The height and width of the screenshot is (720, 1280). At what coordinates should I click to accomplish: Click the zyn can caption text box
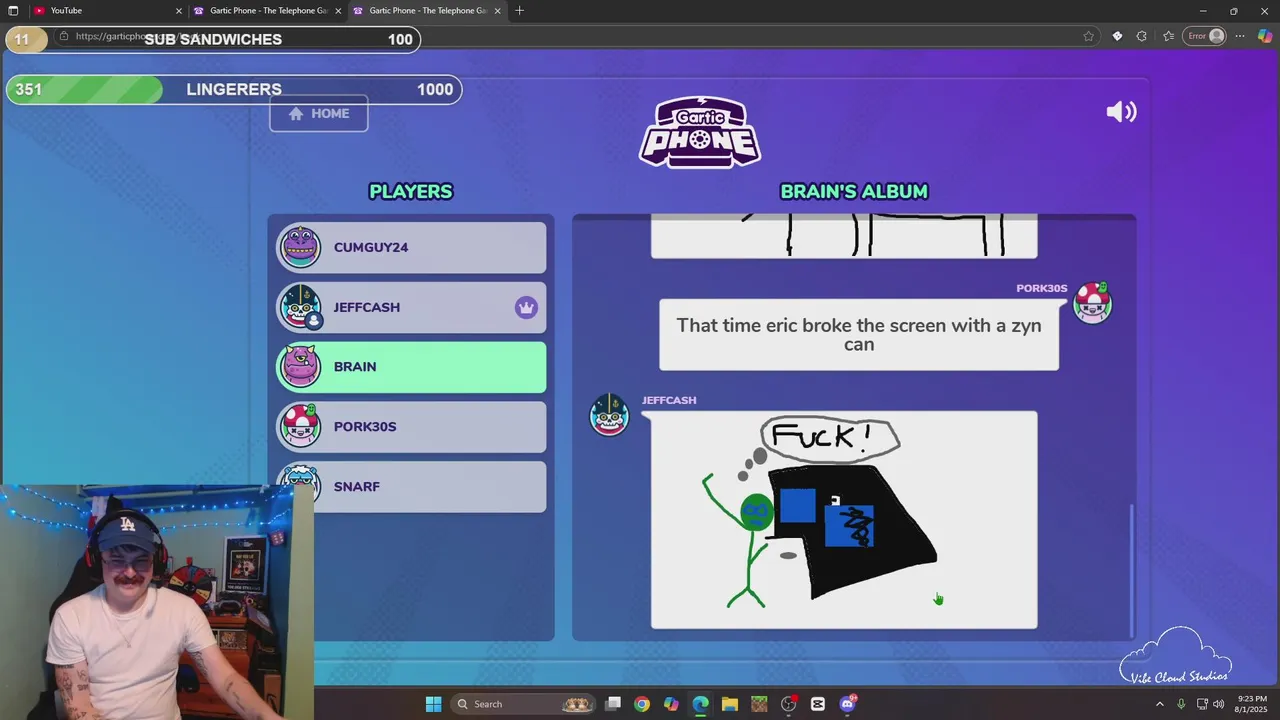[x=859, y=335]
